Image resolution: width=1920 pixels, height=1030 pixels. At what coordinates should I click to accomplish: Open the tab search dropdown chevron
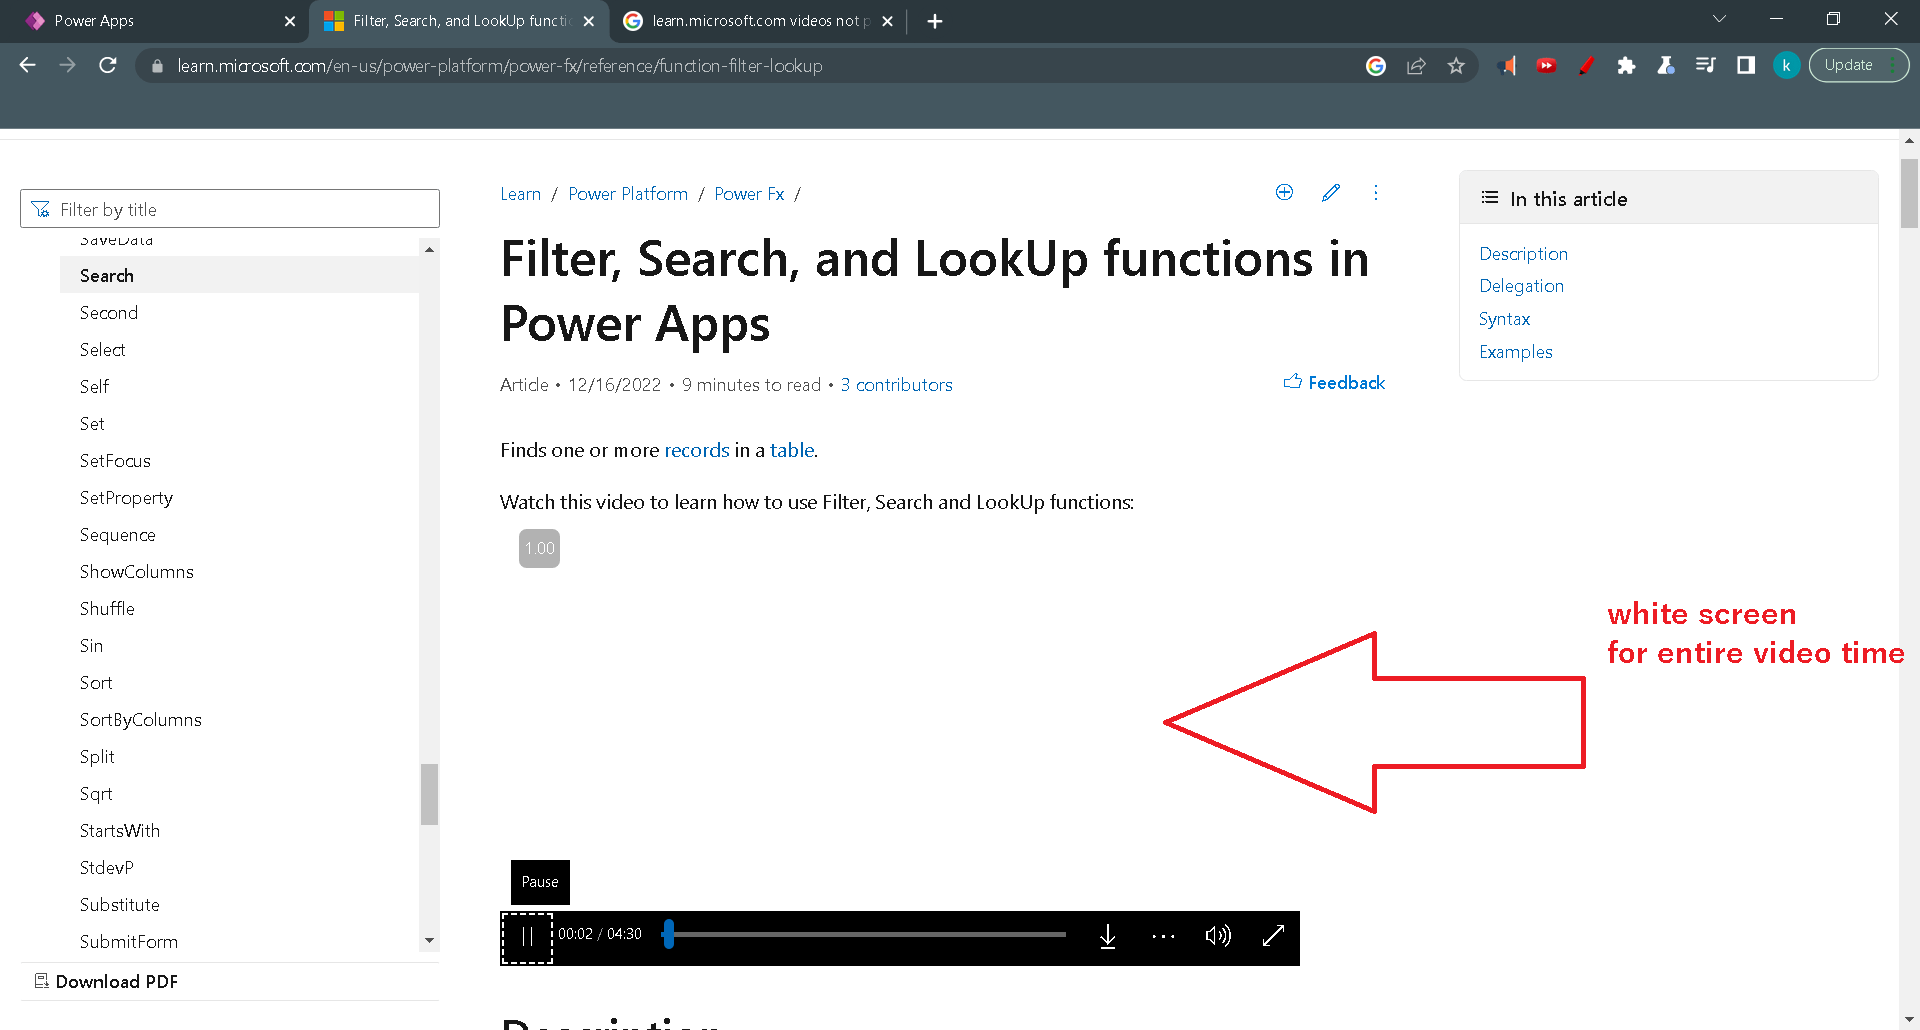(x=1719, y=19)
